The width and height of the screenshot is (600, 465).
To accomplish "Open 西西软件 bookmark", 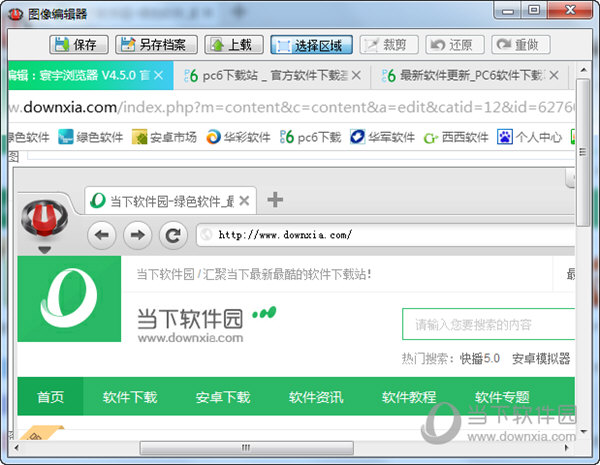I will pyautogui.click(x=456, y=137).
